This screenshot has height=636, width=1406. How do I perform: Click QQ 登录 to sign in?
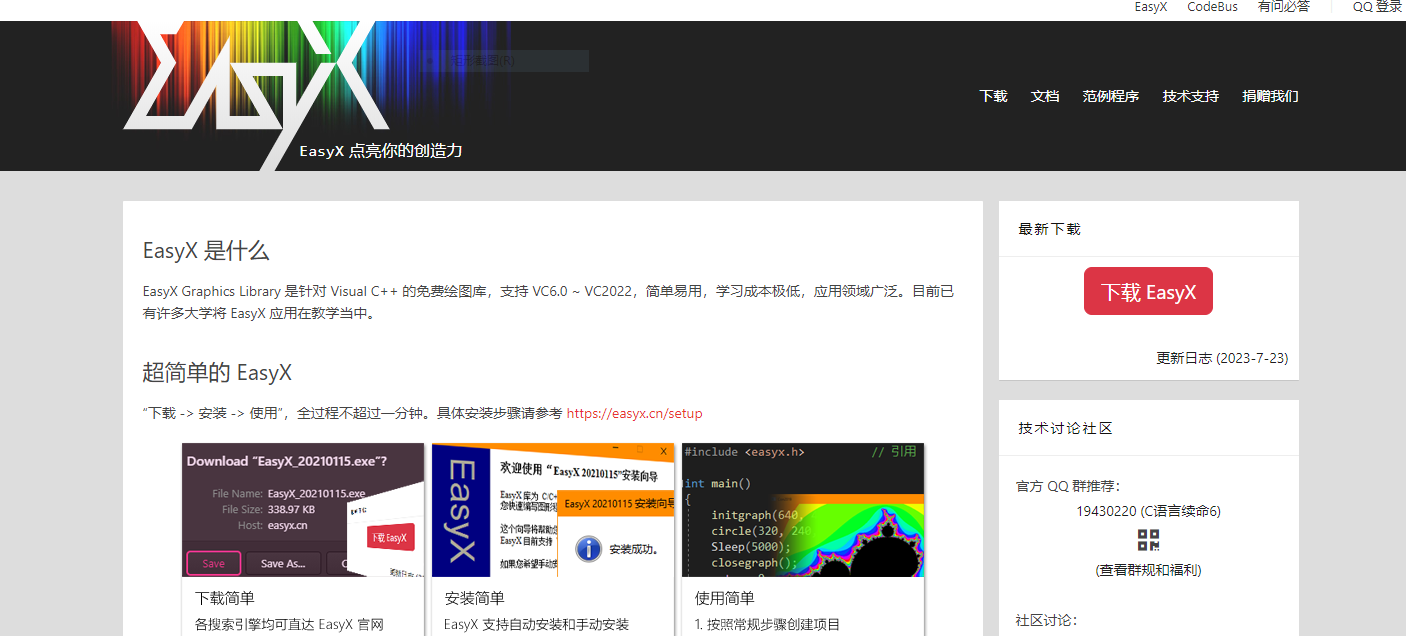coord(1377,7)
